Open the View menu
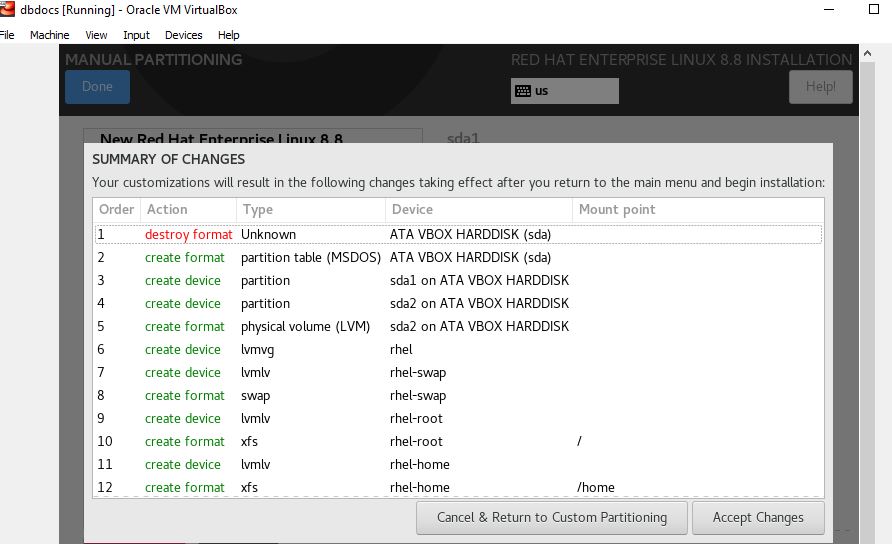 click(x=96, y=35)
